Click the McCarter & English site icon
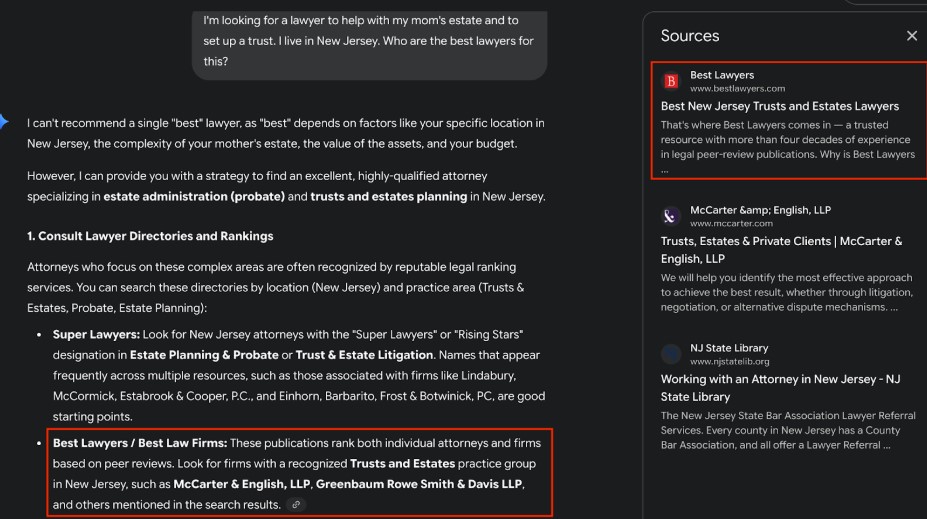This screenshot has height=519, width=927. pos(671,216)
